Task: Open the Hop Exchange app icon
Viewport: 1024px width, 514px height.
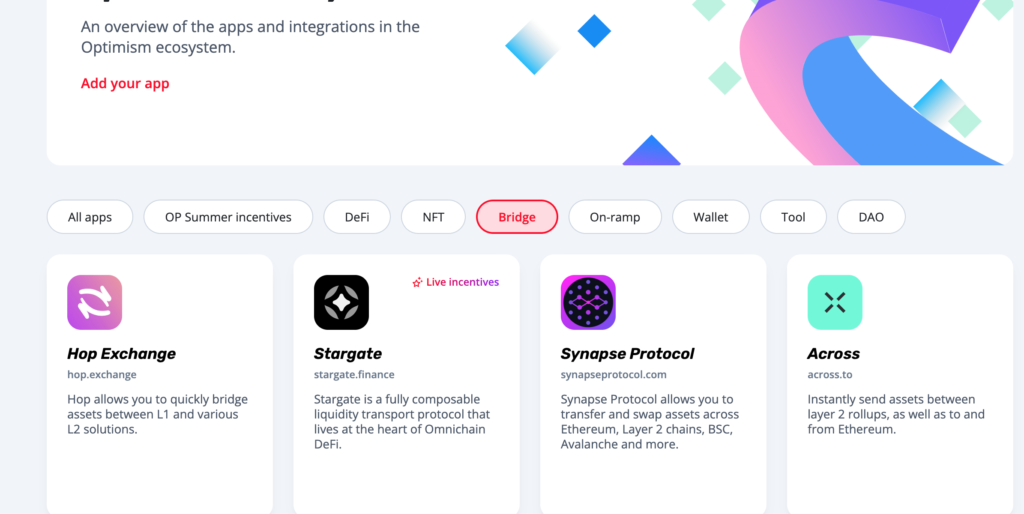Action: [95, 302]
